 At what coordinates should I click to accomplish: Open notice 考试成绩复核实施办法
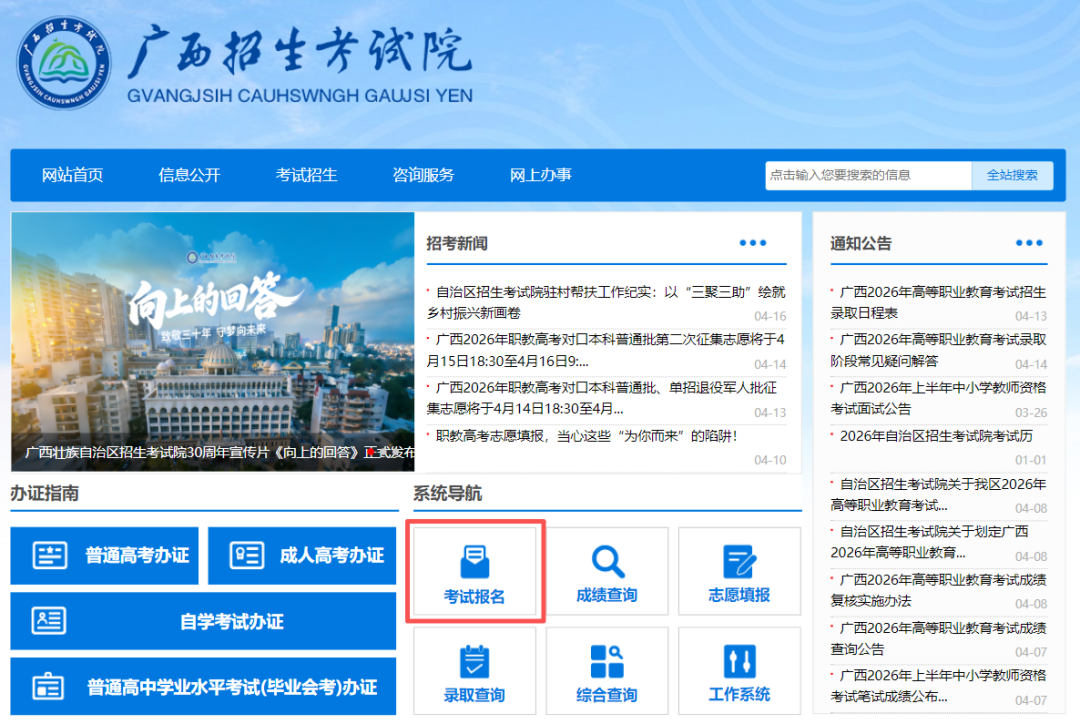pos(938,590)
